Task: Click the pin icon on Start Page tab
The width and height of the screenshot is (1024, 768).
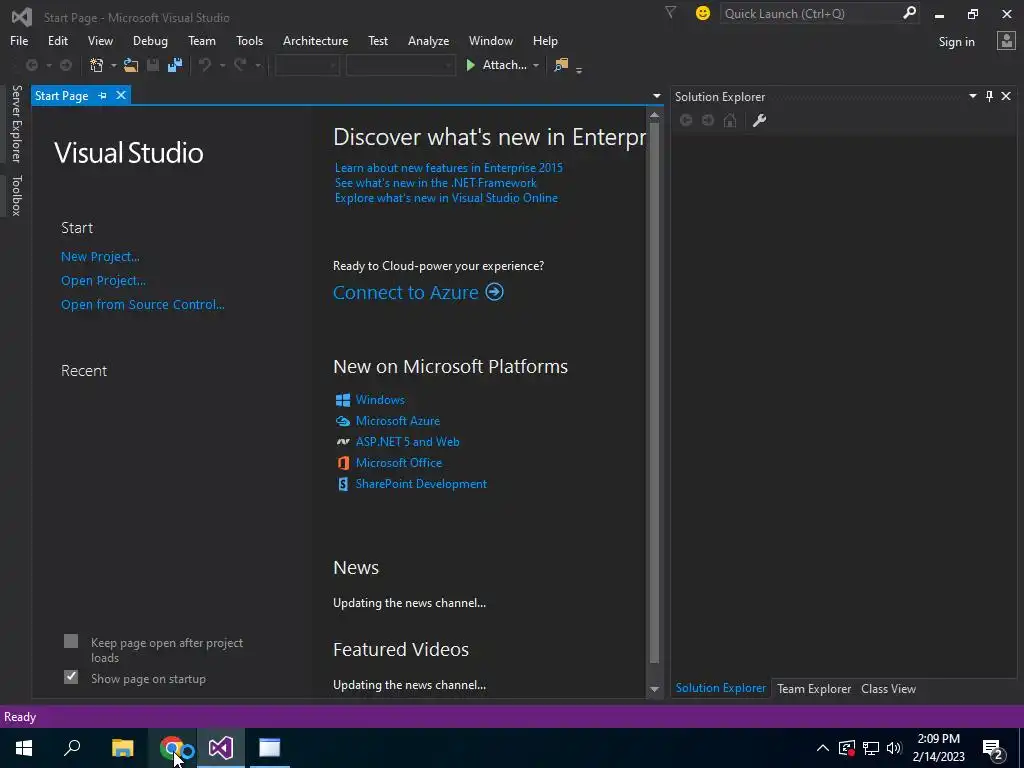Action: [x=103, y=95]
